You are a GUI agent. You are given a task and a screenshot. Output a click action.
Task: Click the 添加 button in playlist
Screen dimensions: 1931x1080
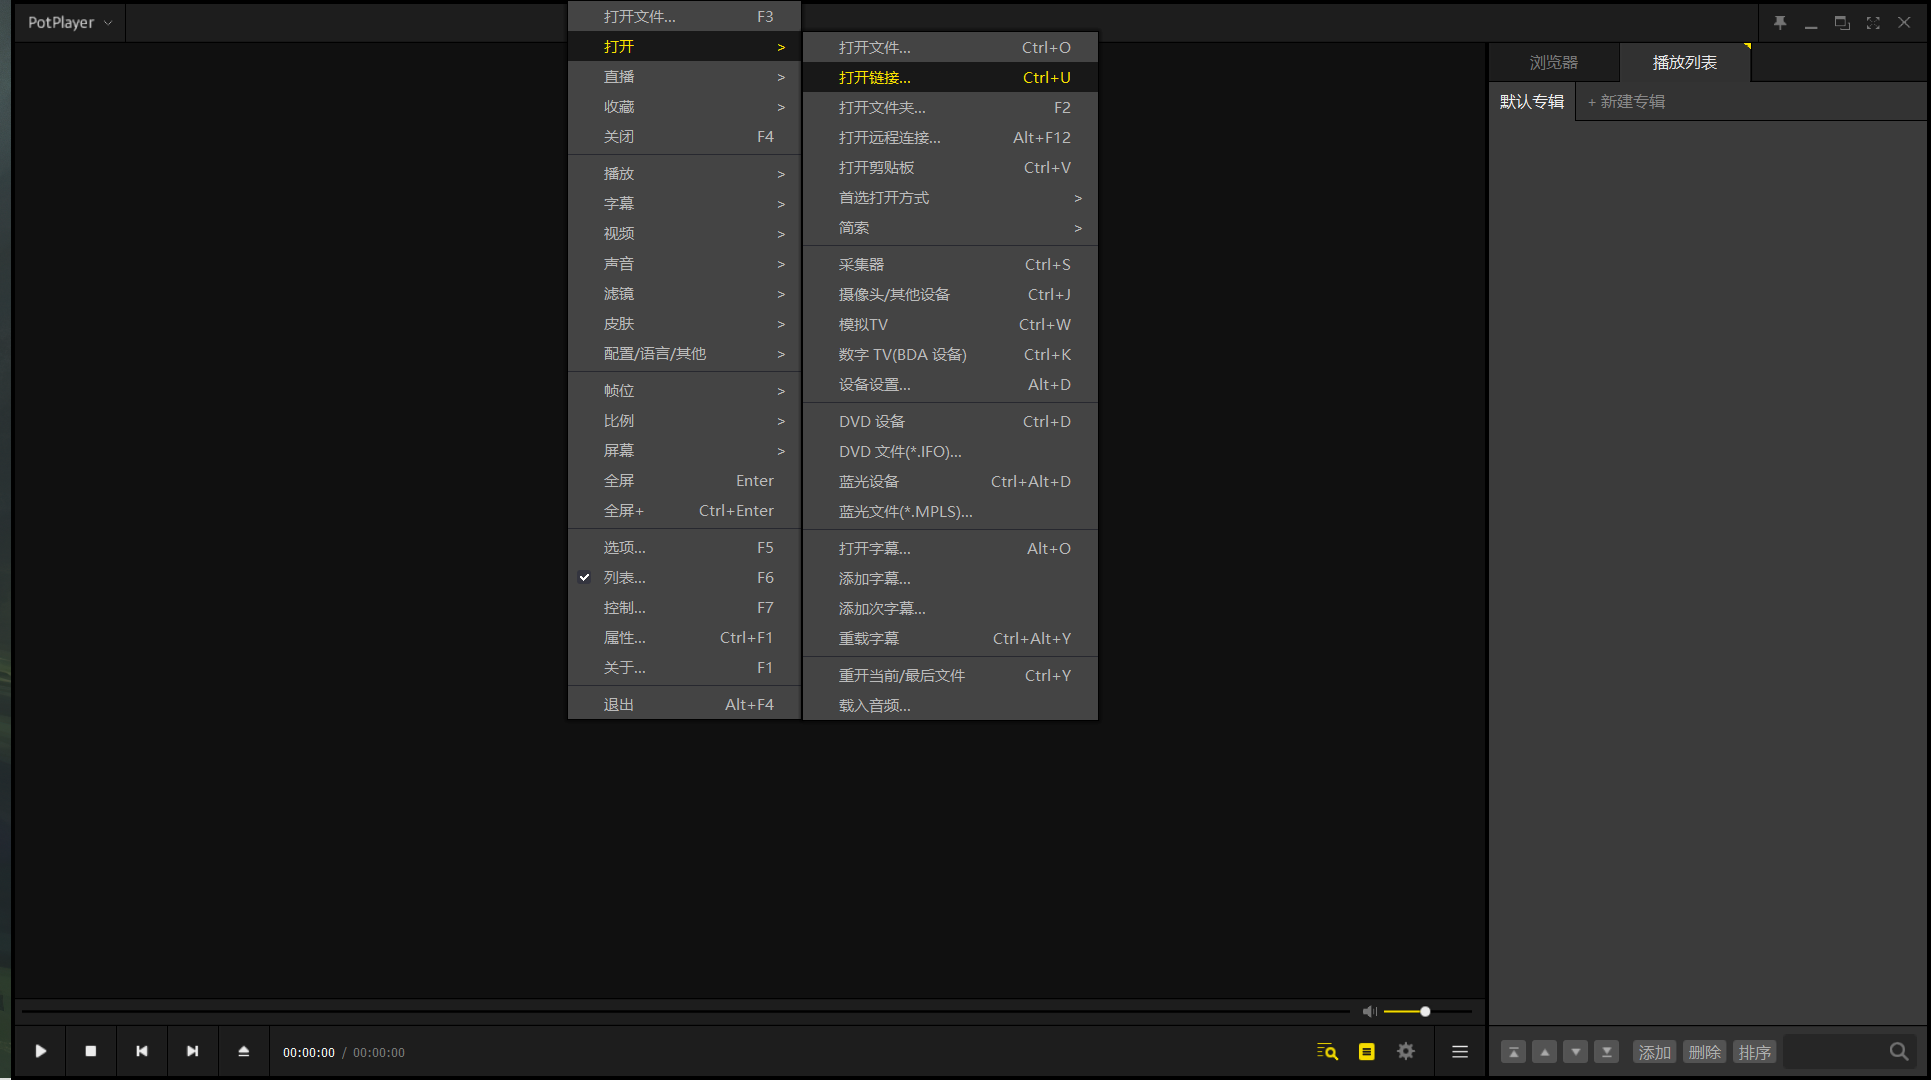pyautogui.click(x=1654, y=1052)
